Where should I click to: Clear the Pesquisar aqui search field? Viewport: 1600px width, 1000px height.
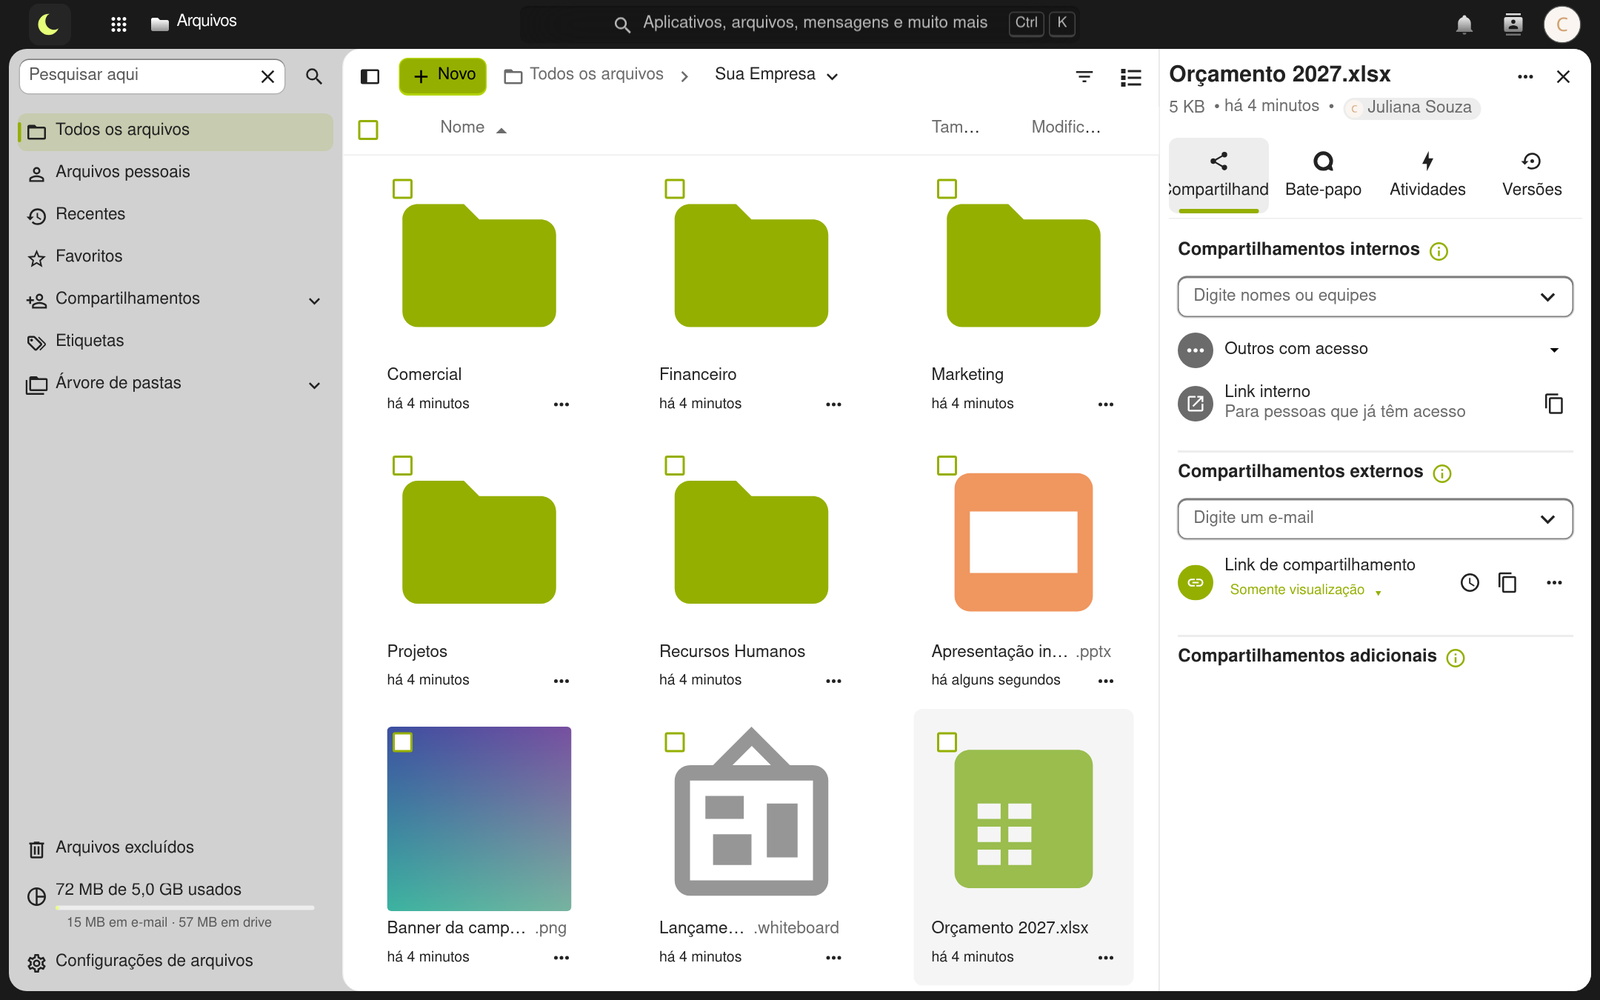[267, 76]
